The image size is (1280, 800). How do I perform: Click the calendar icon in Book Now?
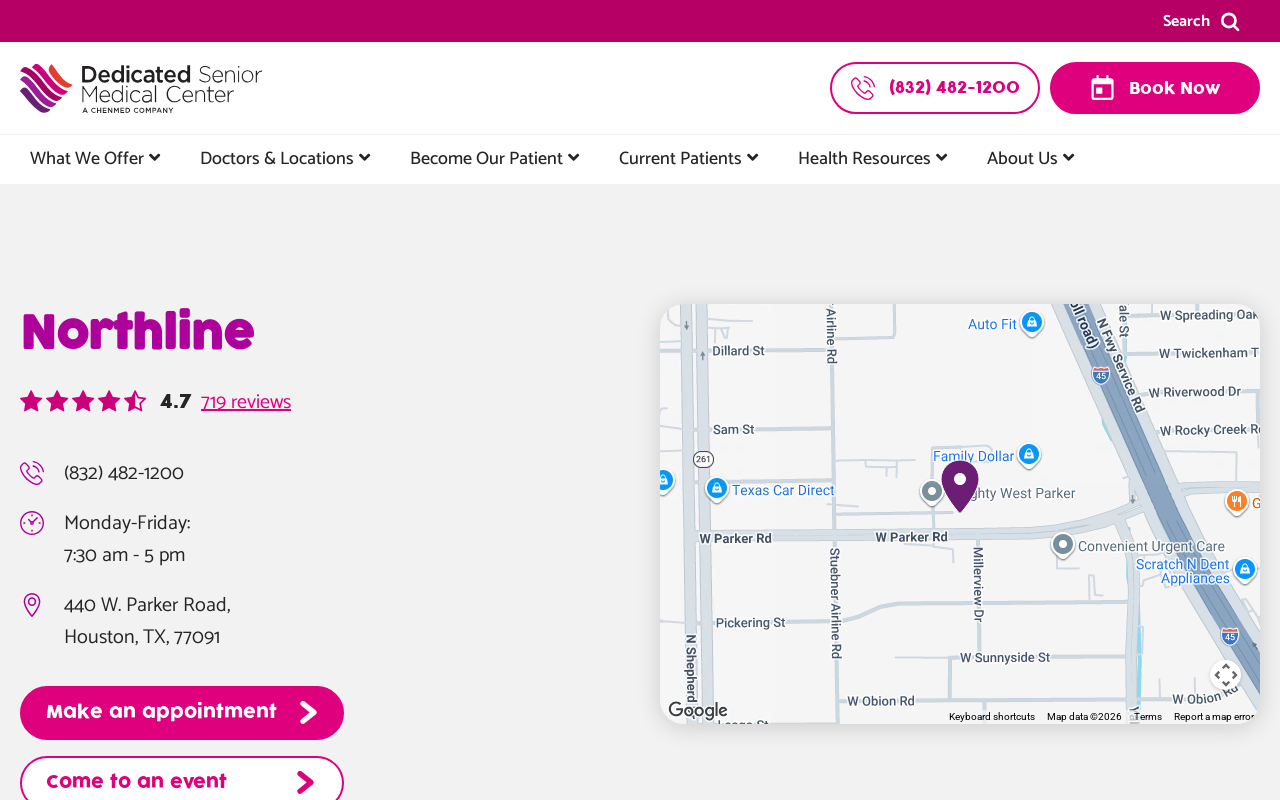click(1102, 88)
